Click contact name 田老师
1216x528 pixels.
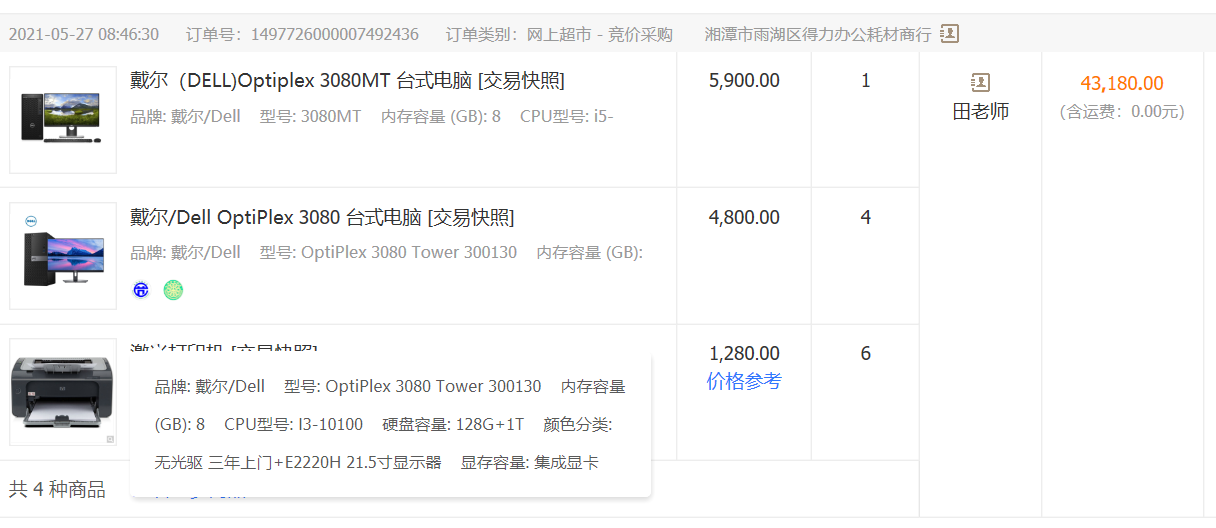[980, 112]
